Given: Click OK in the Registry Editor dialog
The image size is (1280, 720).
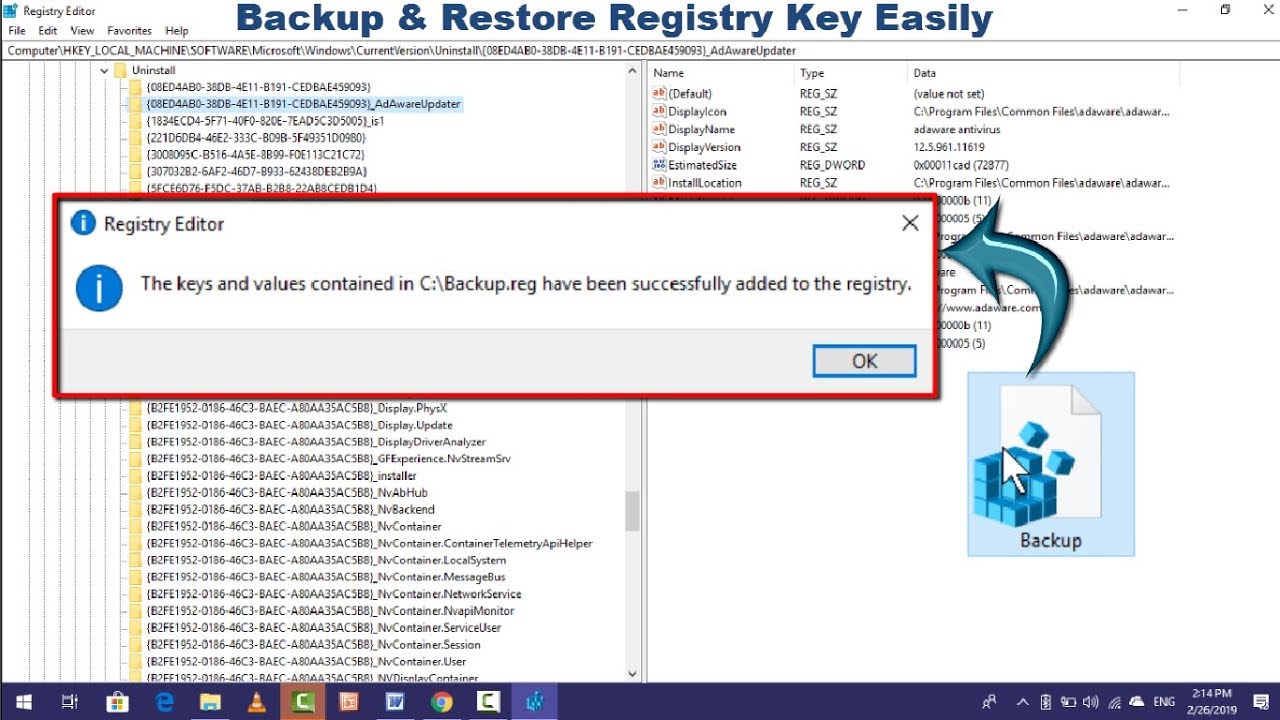Looking at the screenshot, I should 864,361.
